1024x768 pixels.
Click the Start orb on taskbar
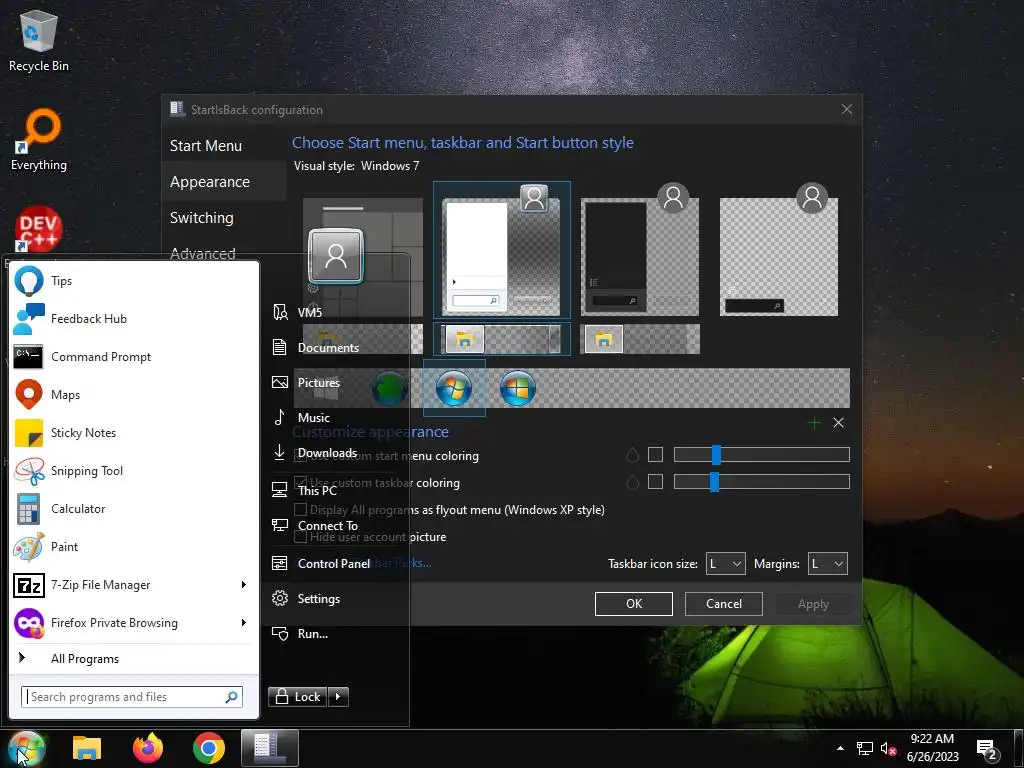tap(27, 748)
